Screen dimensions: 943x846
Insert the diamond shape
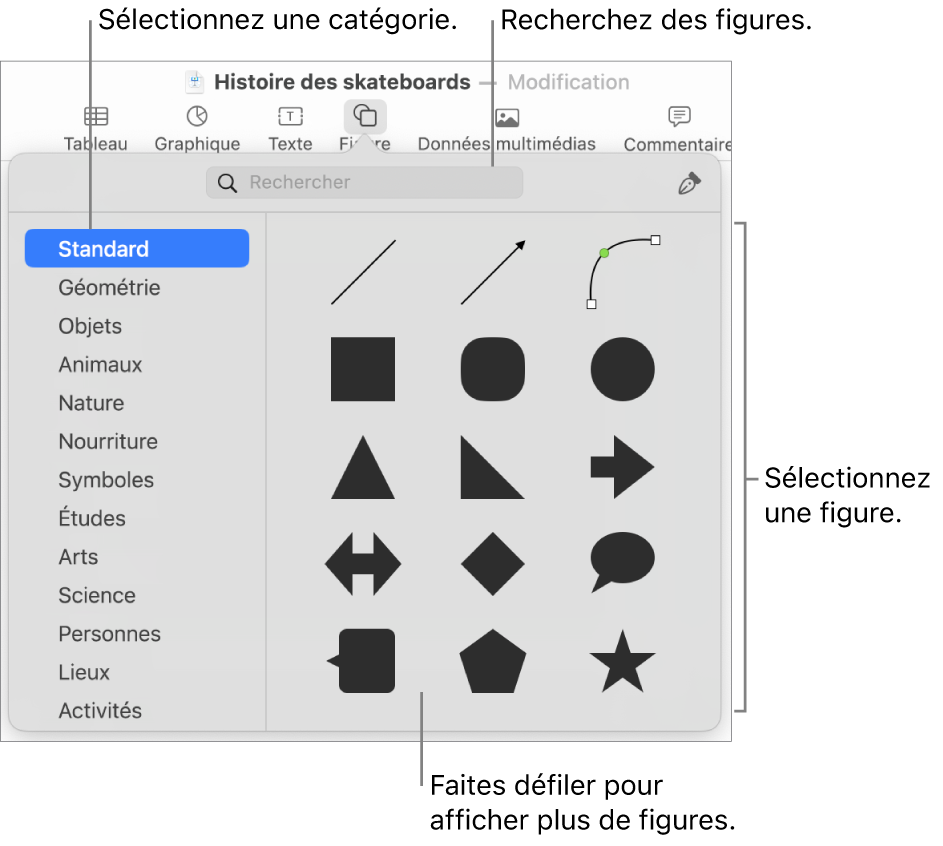point(493,564)
